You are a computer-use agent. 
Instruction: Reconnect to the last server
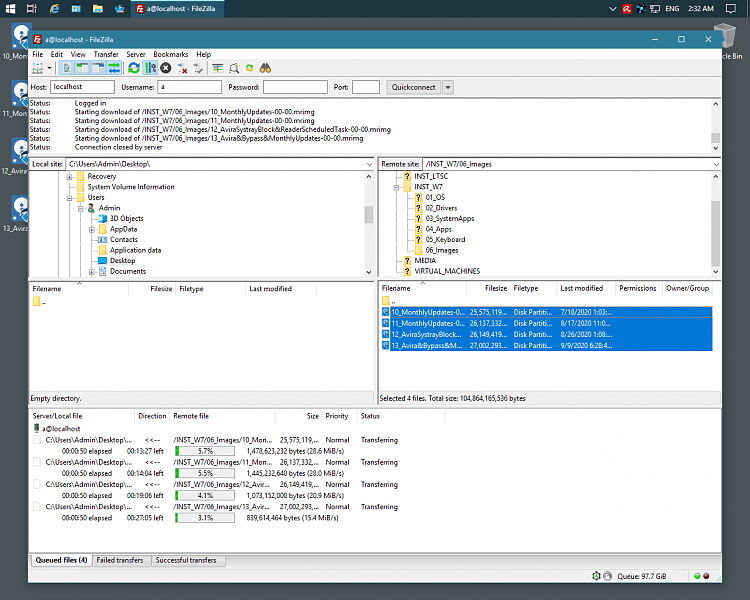point(198,68)
